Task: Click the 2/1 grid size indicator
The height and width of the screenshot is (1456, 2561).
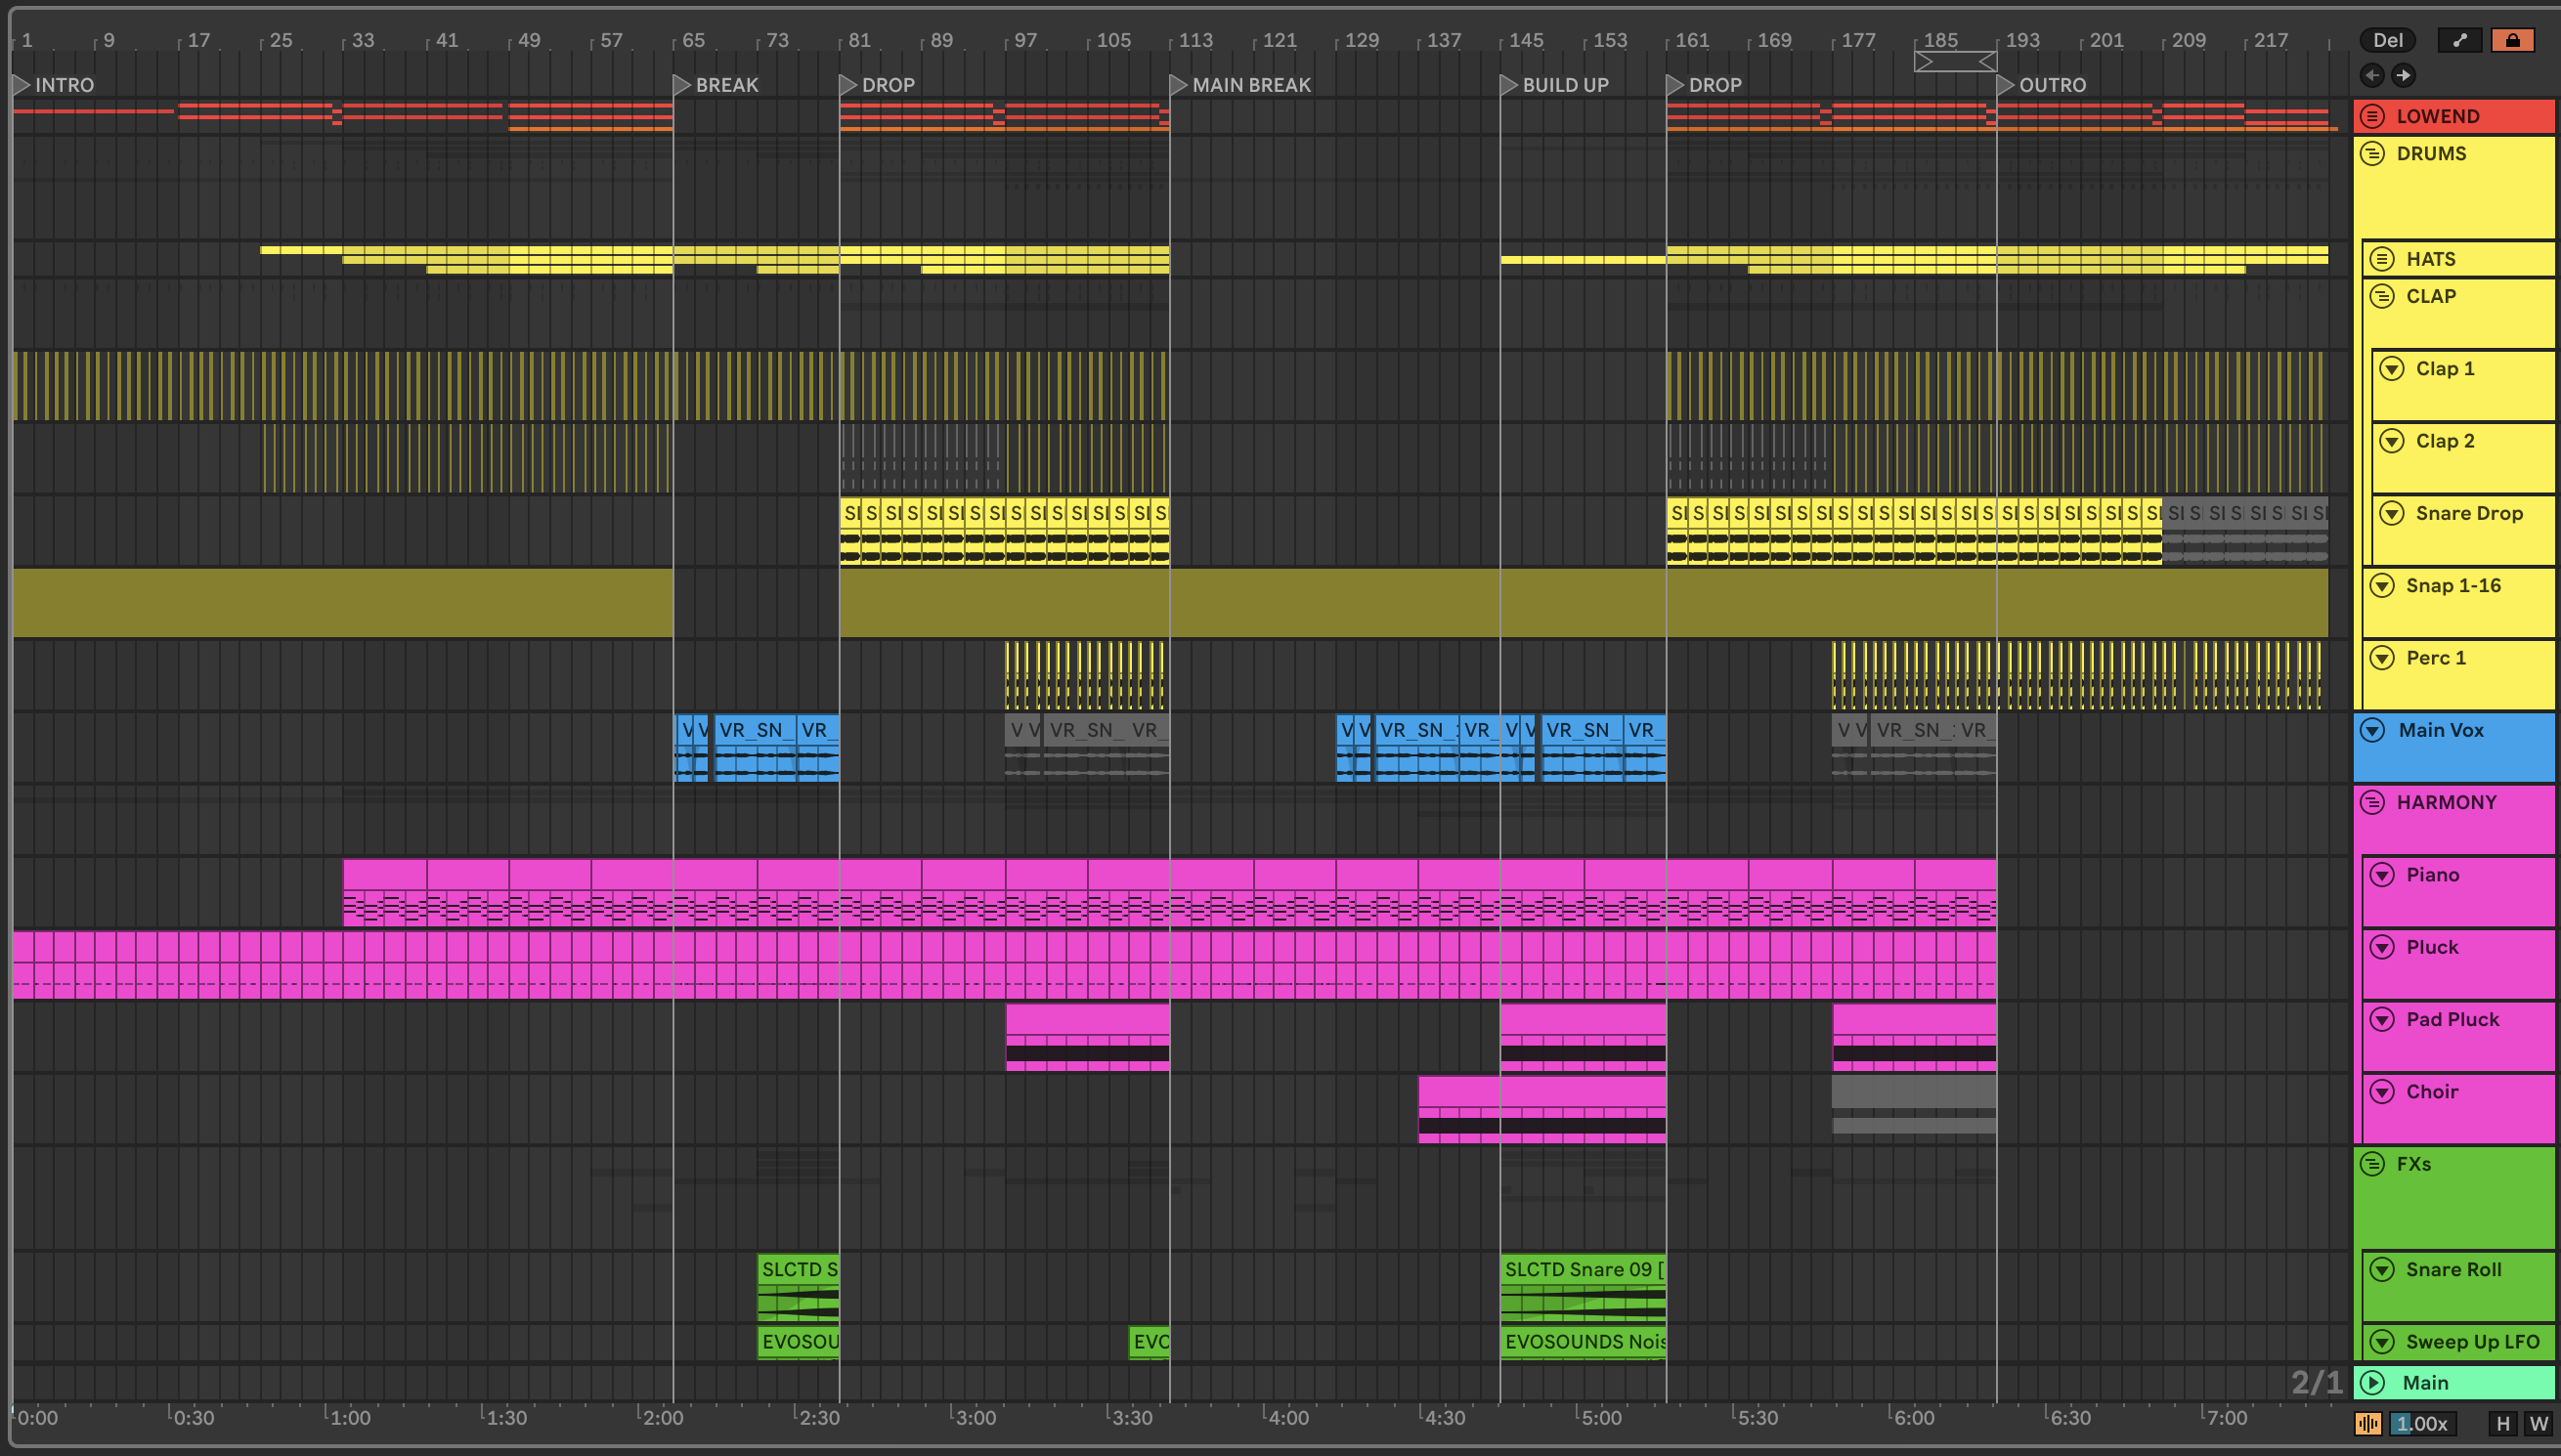Action: [2316, 1383]
